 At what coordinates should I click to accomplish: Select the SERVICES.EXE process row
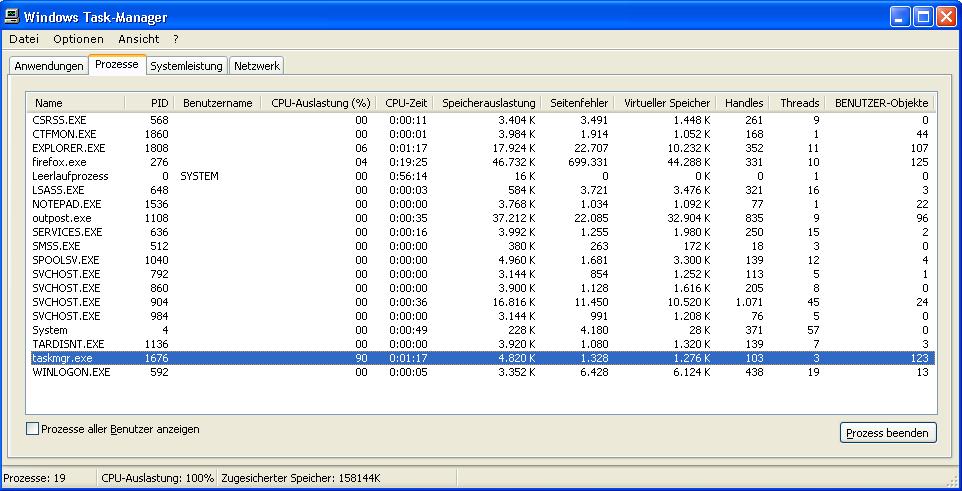tap(482, 232)
